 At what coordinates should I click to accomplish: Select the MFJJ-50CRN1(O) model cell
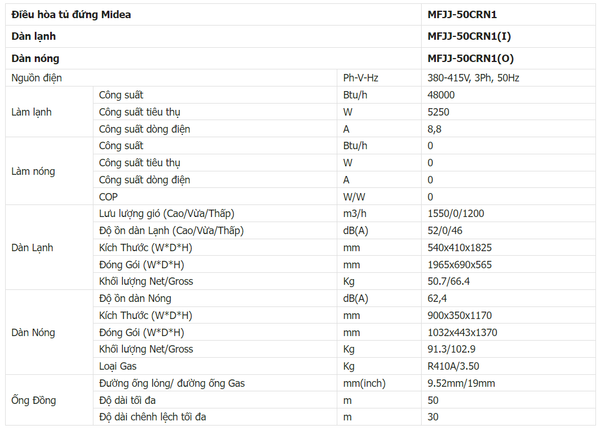471,59
